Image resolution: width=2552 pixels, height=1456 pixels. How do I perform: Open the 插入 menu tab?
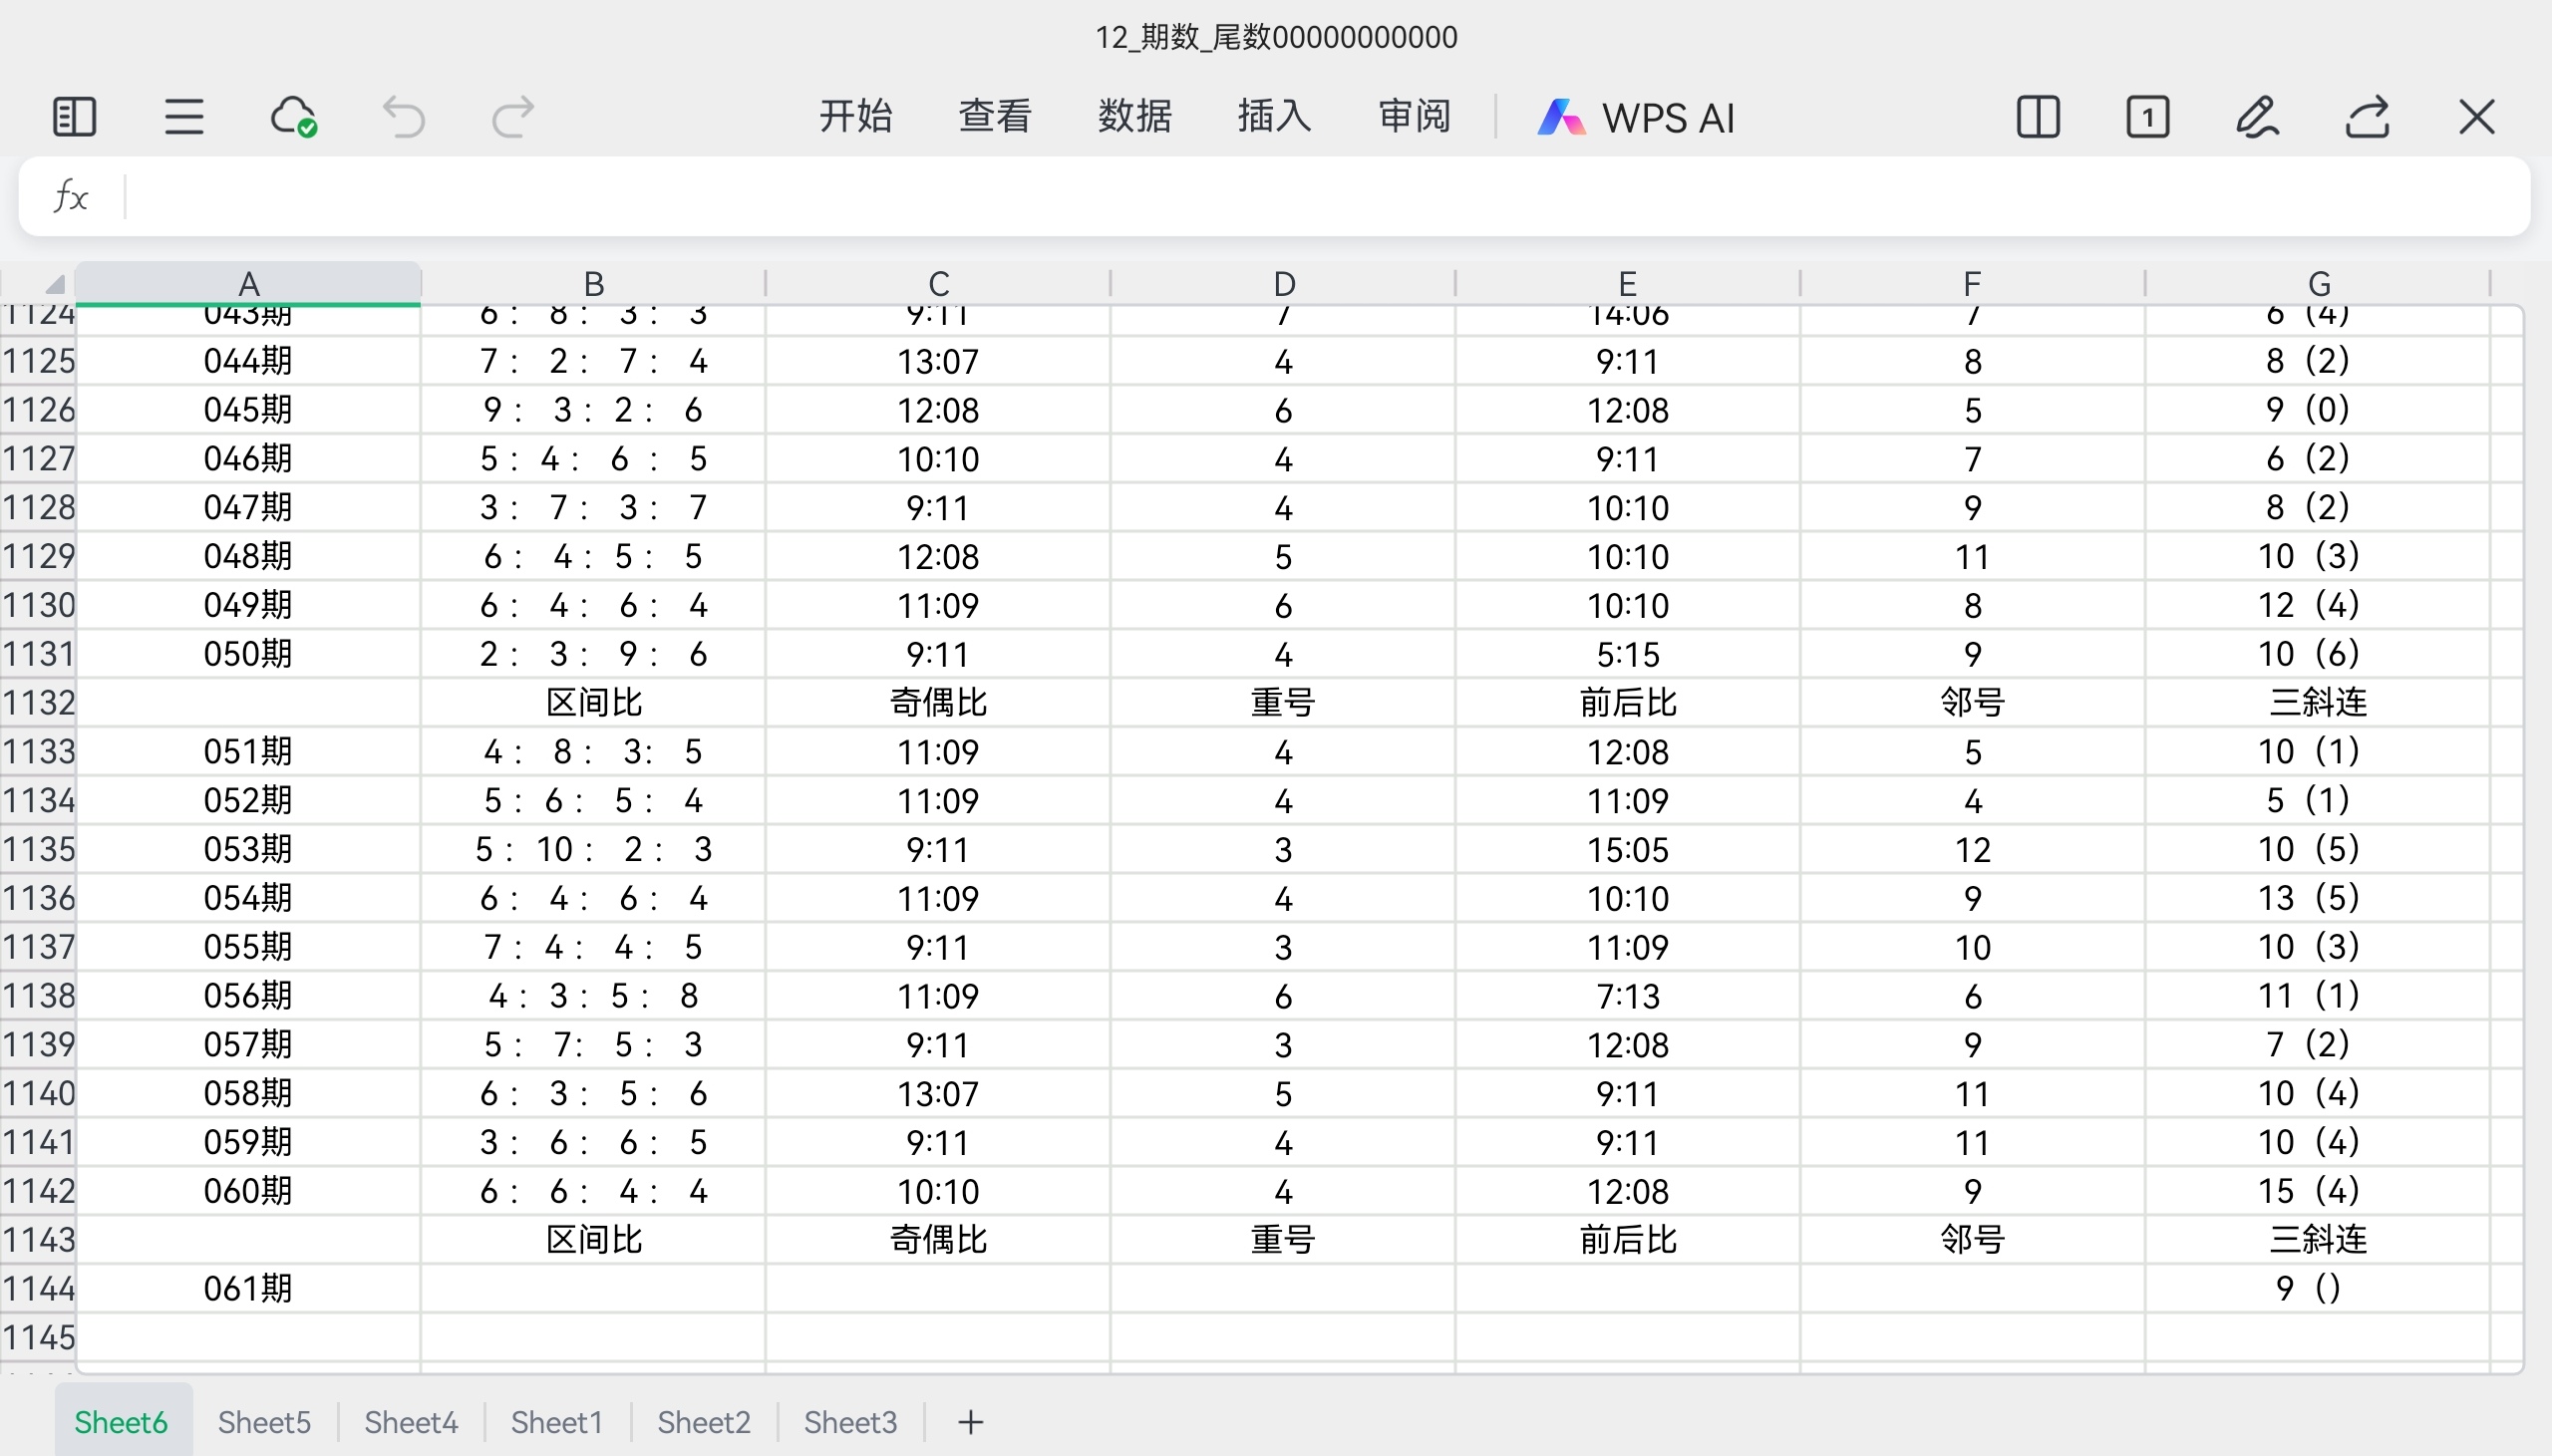1274,117
